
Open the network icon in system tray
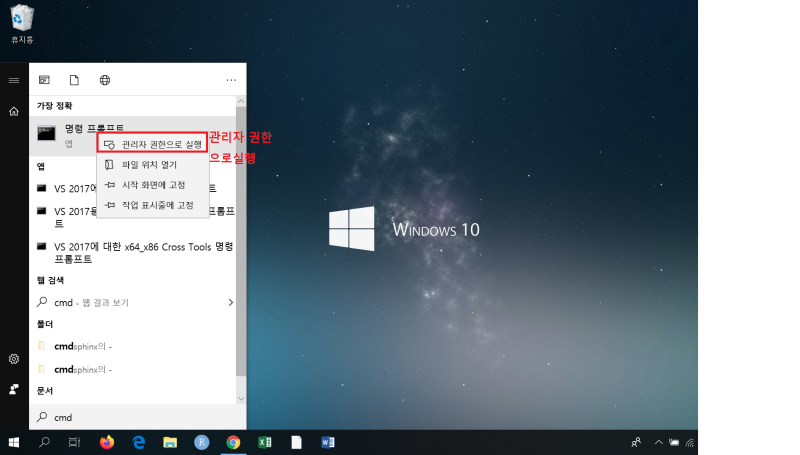click(x=690, y=442)
